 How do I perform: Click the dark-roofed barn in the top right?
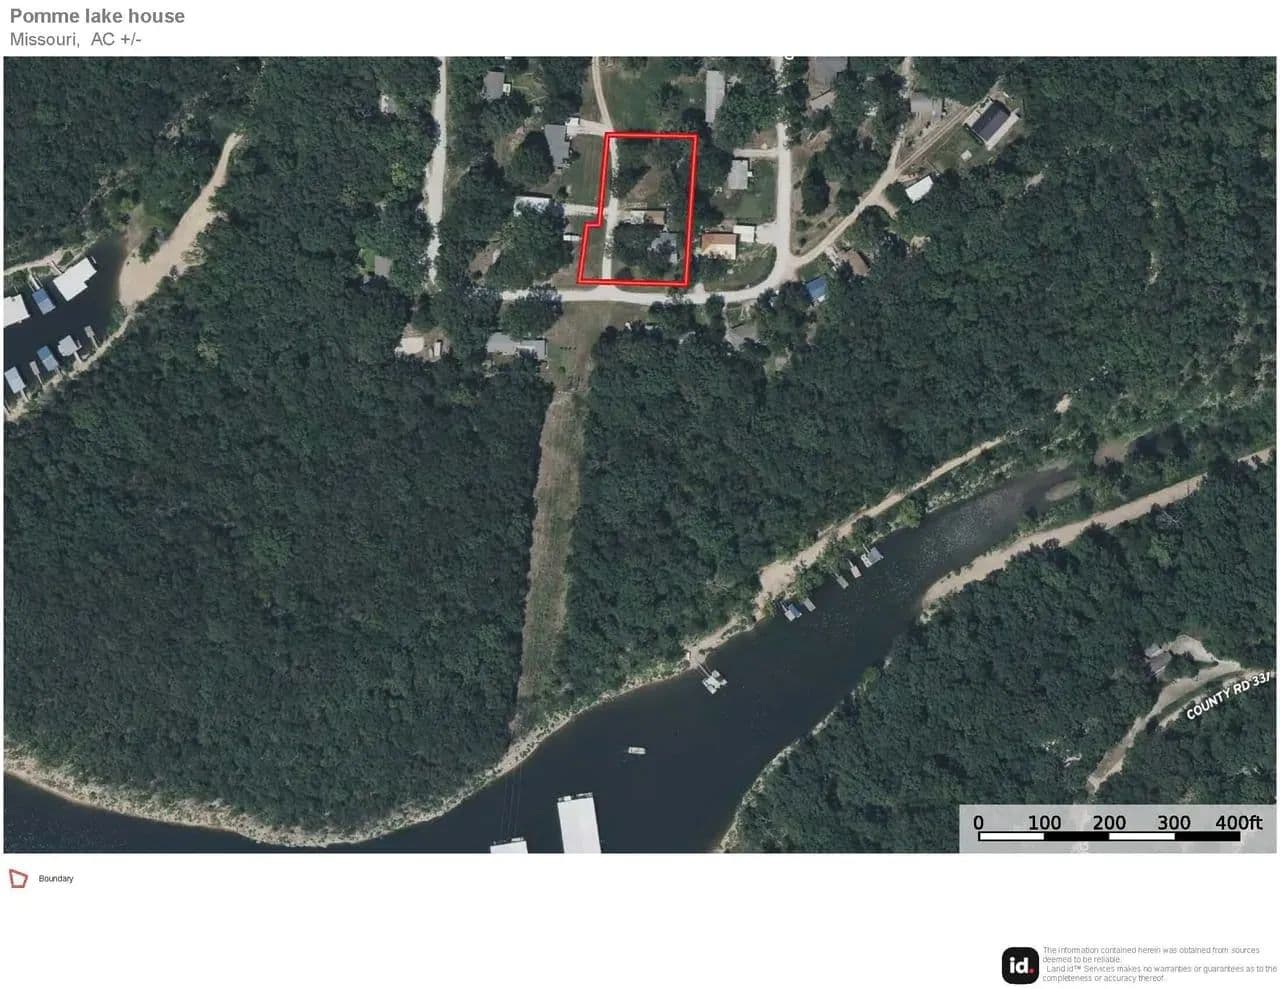click(990, 123)
